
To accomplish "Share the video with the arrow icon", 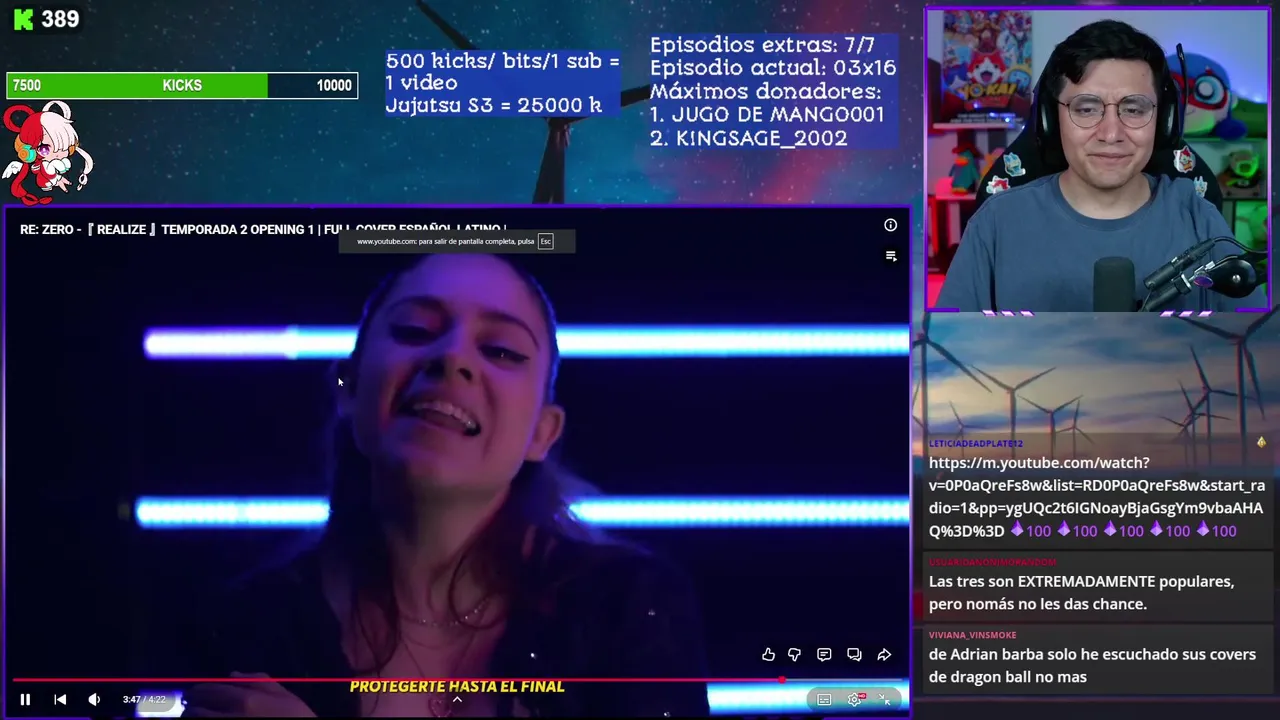I will [884, 654].
